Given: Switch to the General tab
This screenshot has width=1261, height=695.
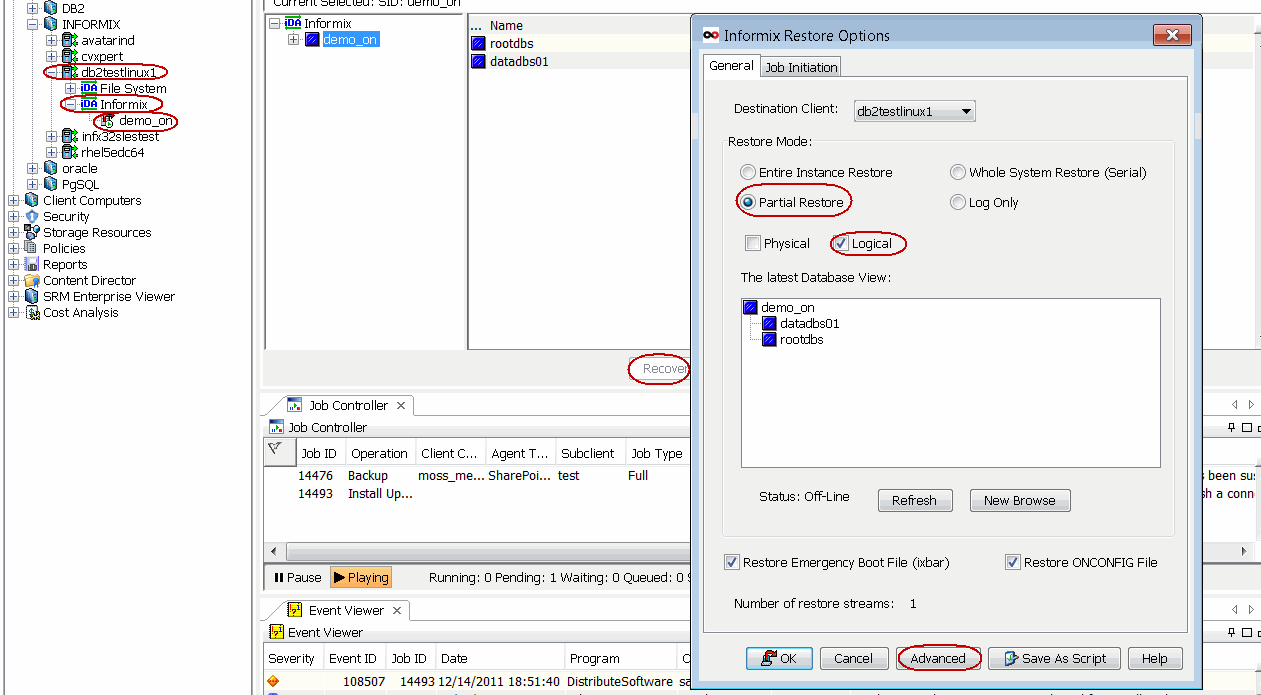Looking at the screenshot, I should click(x=731, y=66).
